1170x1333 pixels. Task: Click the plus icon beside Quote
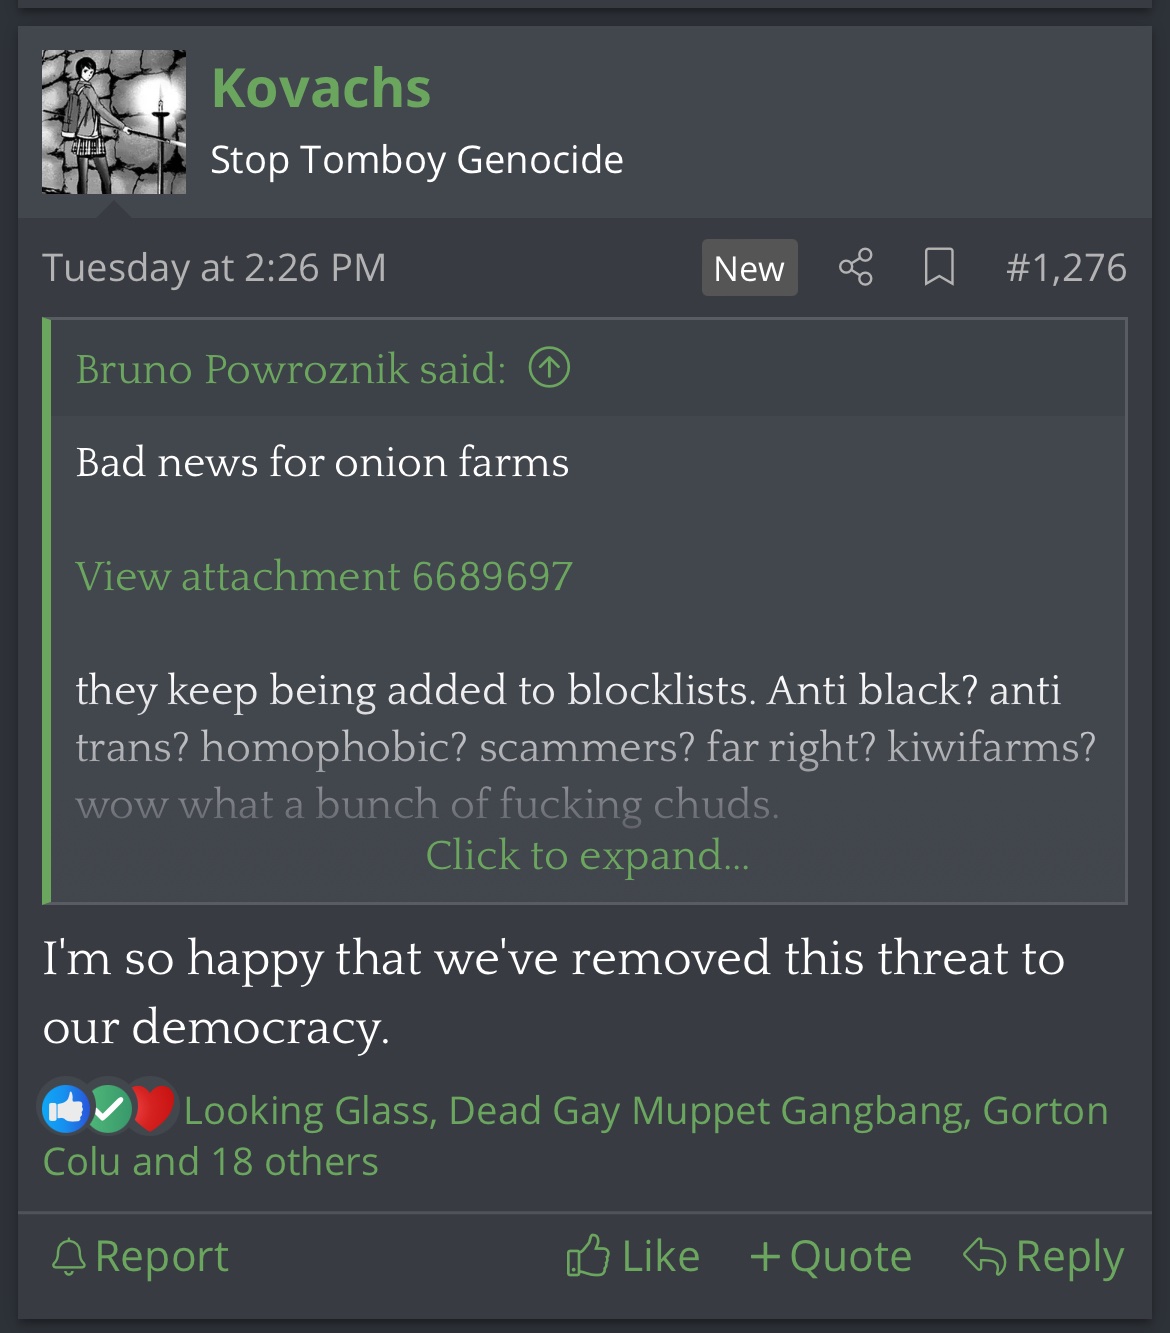(765, 1257)
